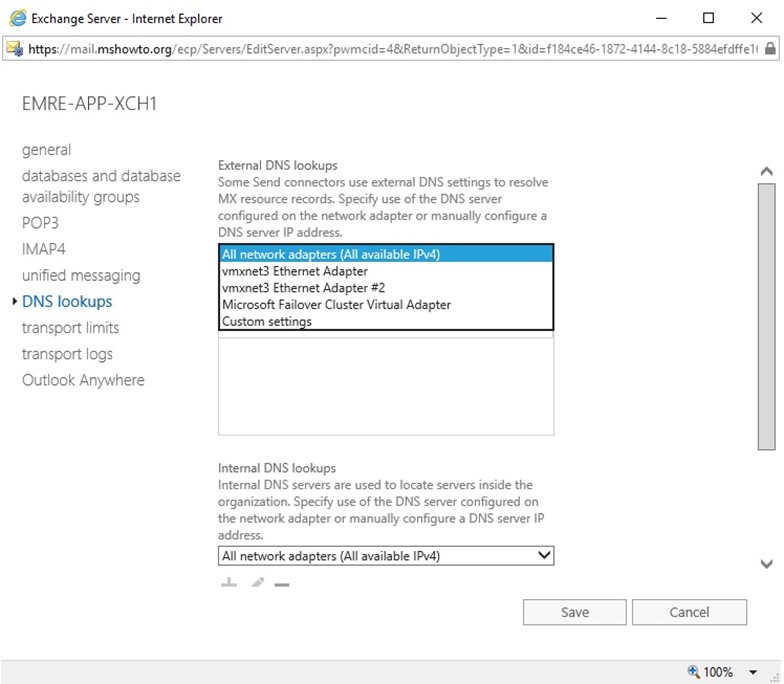
Task: Open zoom level dropdown arrow next to 100%
Action: [753, 672]
